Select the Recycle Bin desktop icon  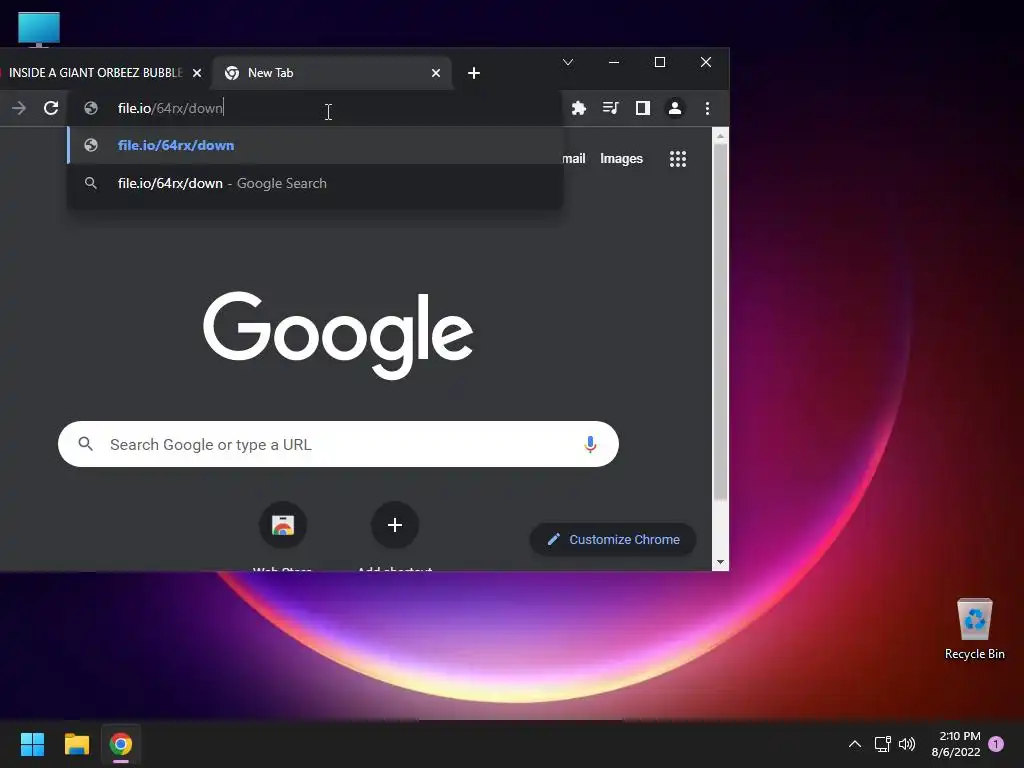pyautogui.click(x=974, y=628)
